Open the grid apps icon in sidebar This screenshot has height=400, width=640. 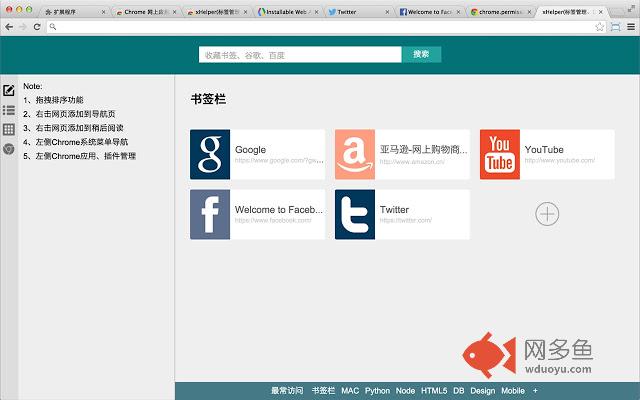[x=9, y=129]
